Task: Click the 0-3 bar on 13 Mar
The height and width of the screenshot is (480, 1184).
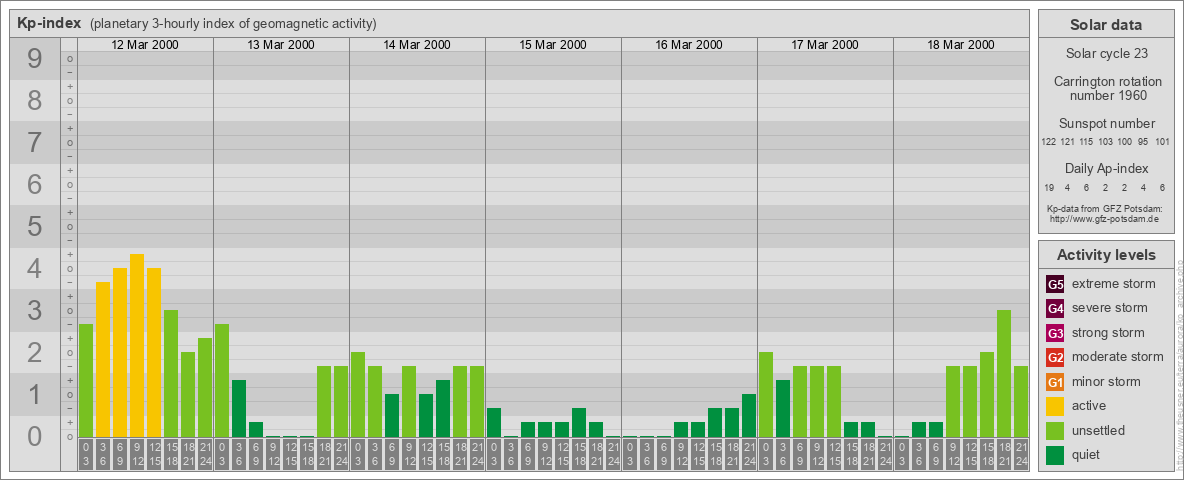Action: [222, 380]
